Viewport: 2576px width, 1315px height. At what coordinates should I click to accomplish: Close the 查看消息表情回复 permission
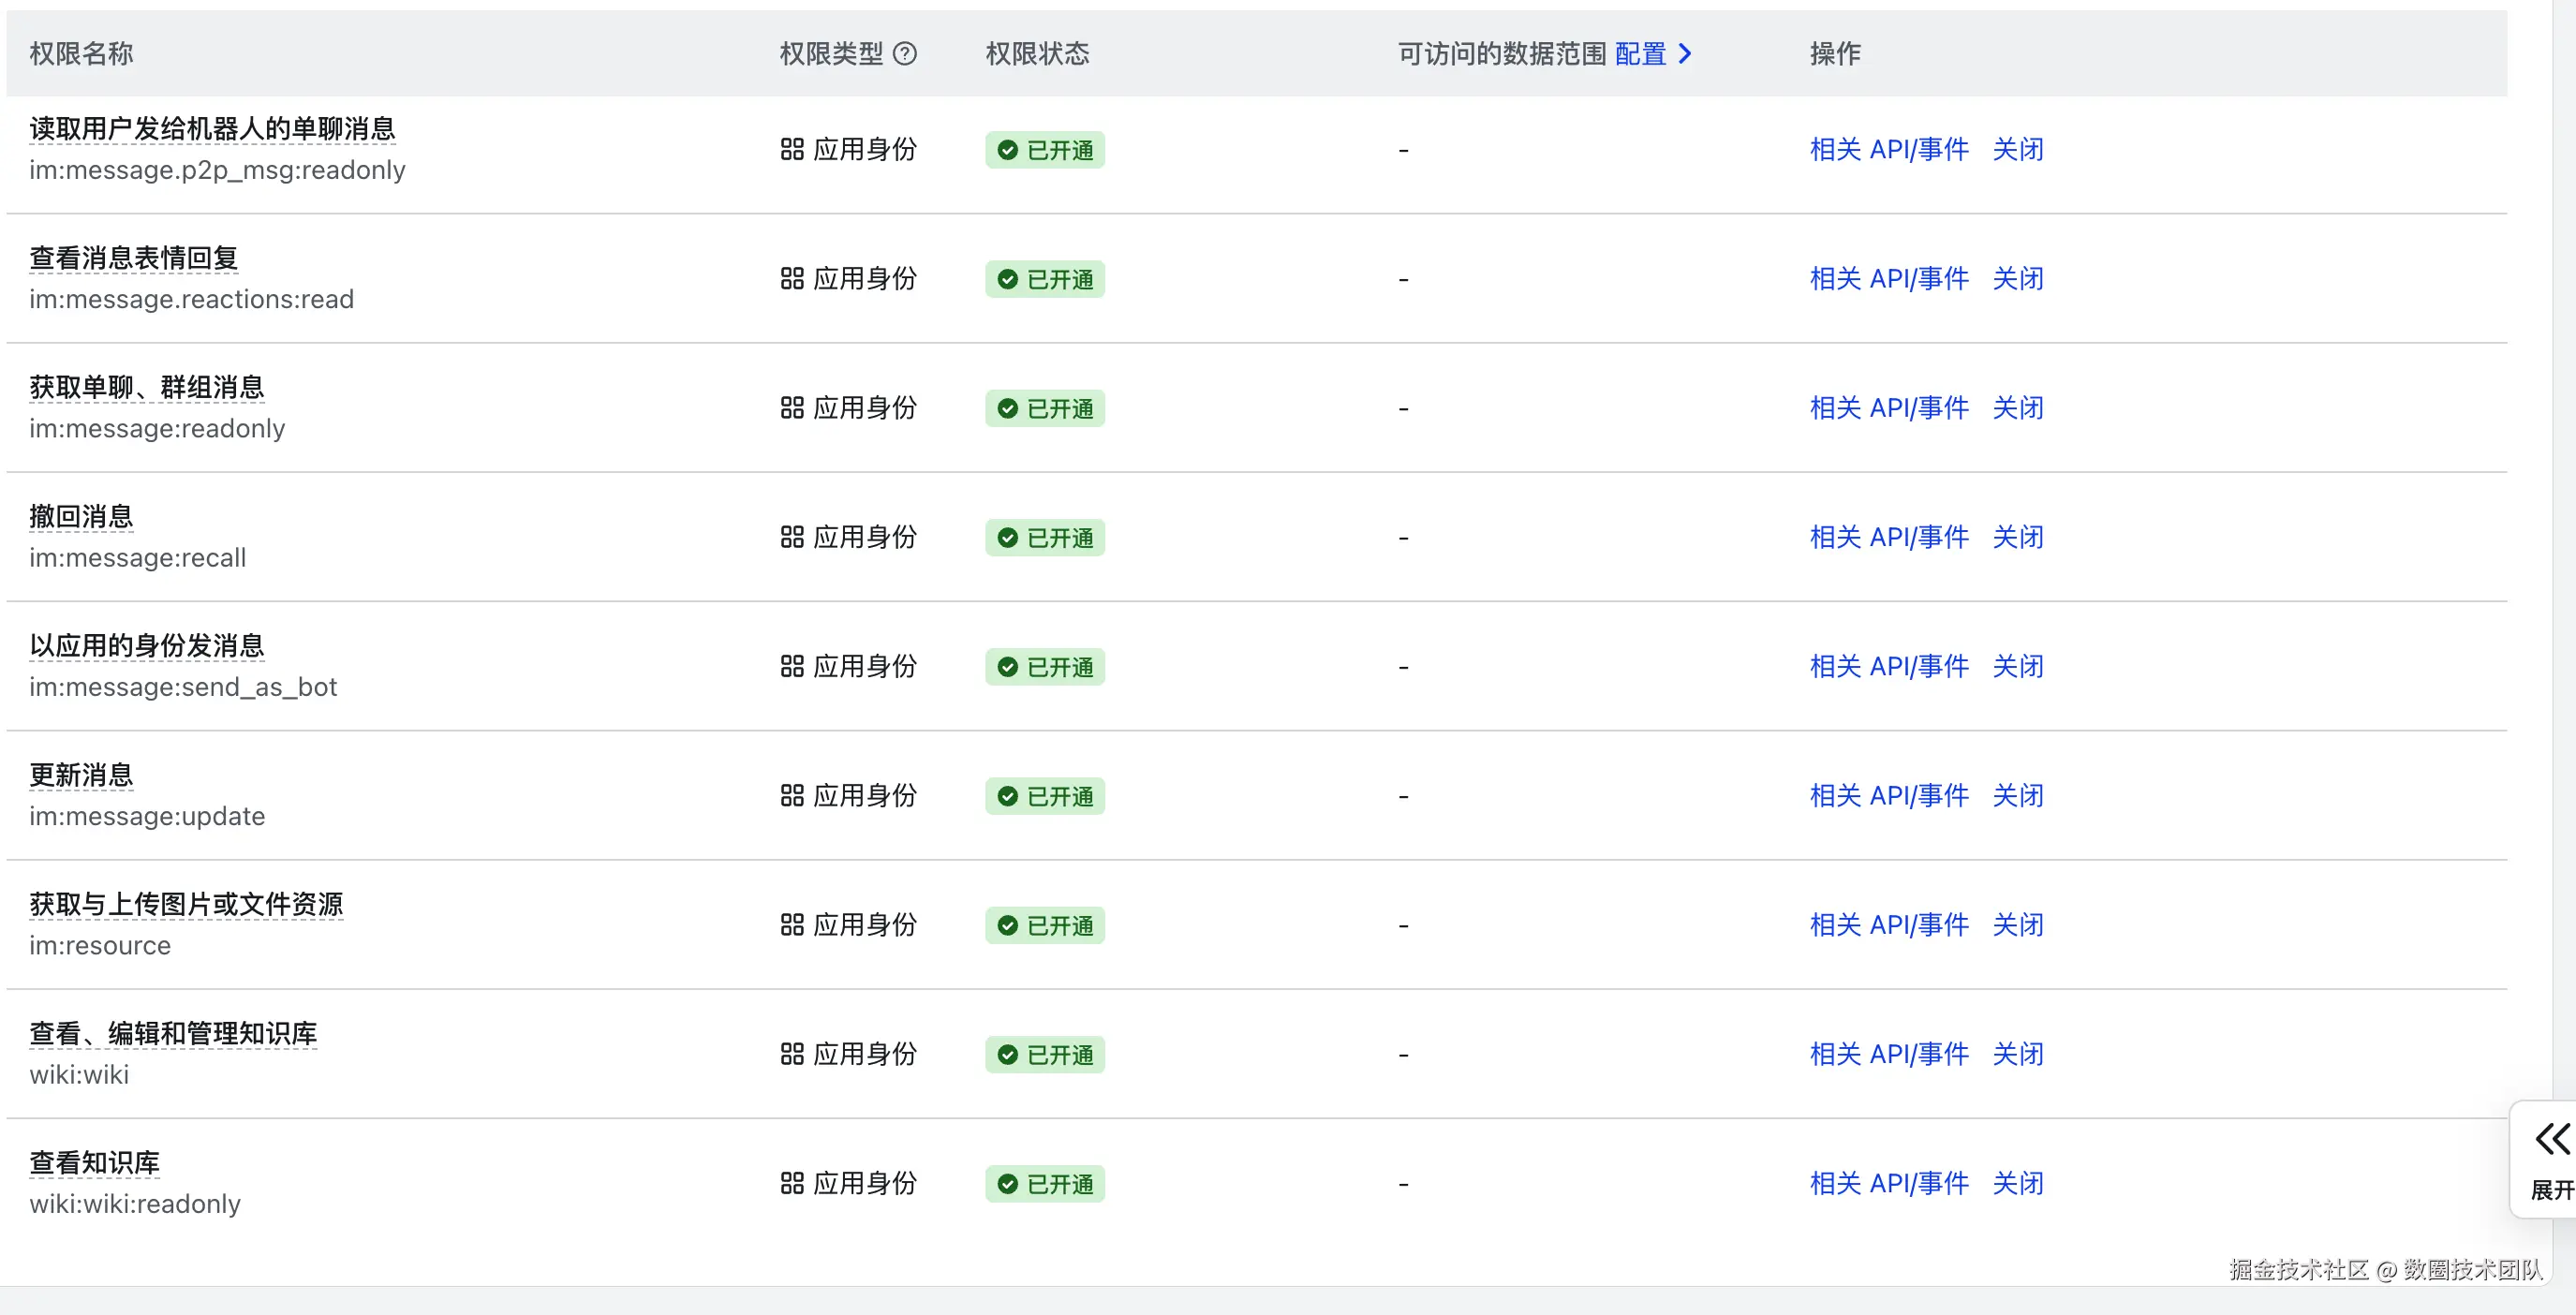[x=2017, y=279]
